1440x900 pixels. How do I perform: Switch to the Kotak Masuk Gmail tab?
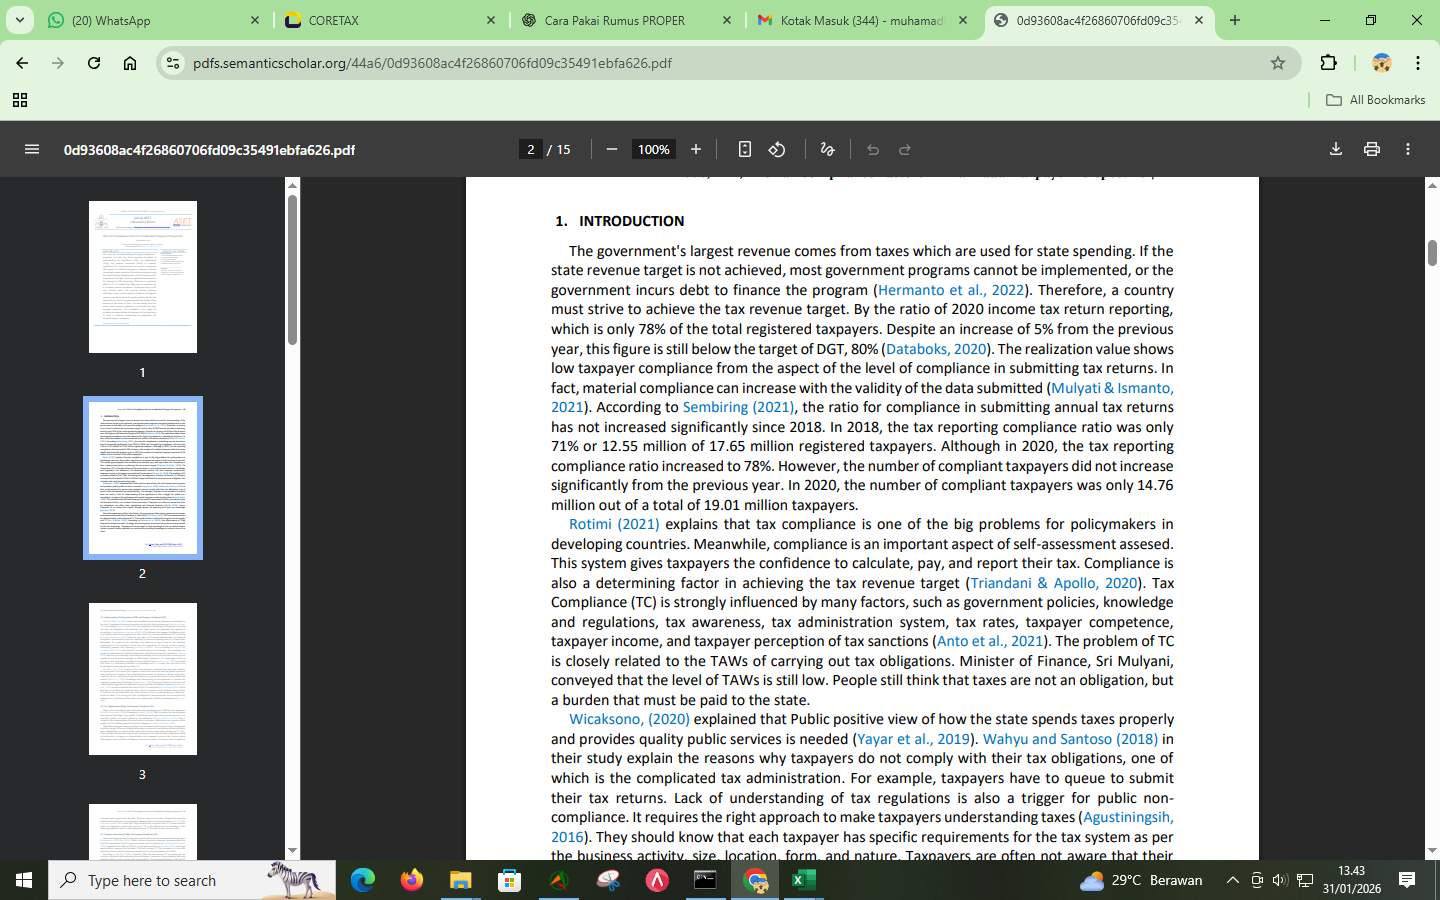point(860,20)
